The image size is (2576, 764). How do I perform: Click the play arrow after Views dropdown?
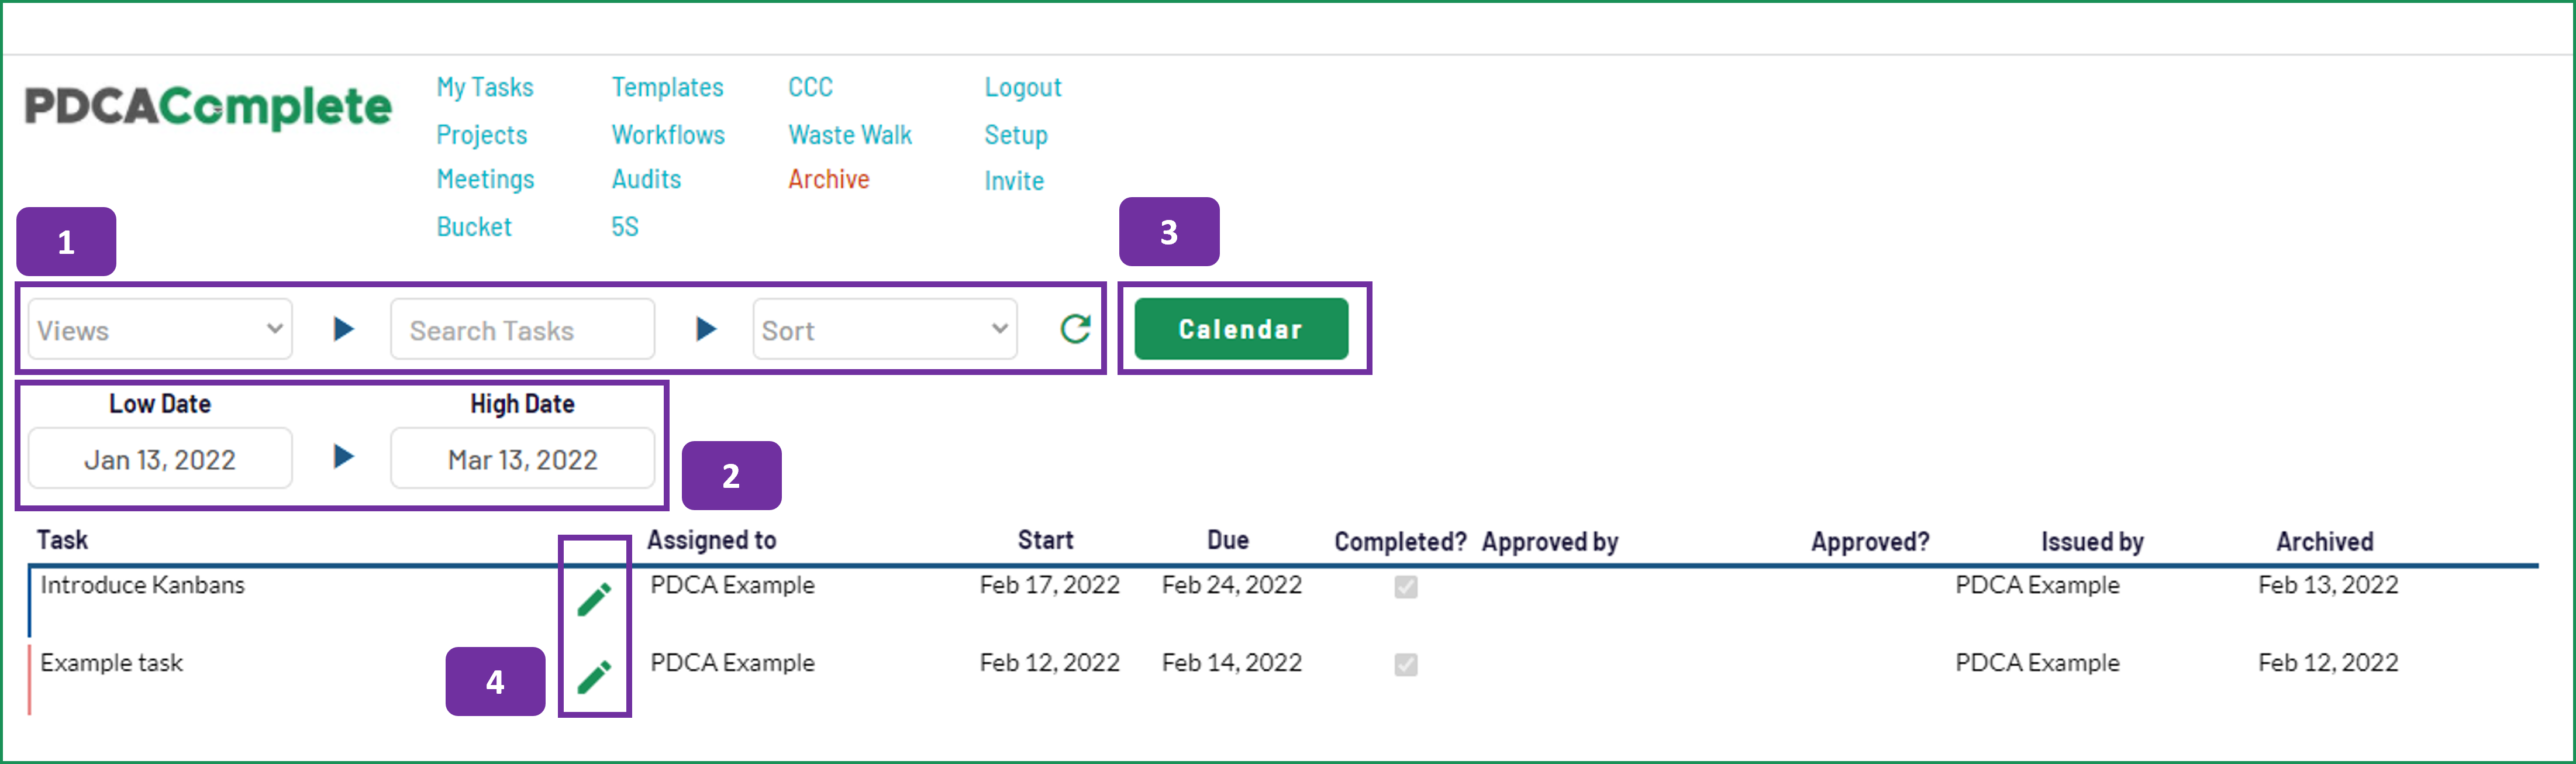(x=343, y=328)
